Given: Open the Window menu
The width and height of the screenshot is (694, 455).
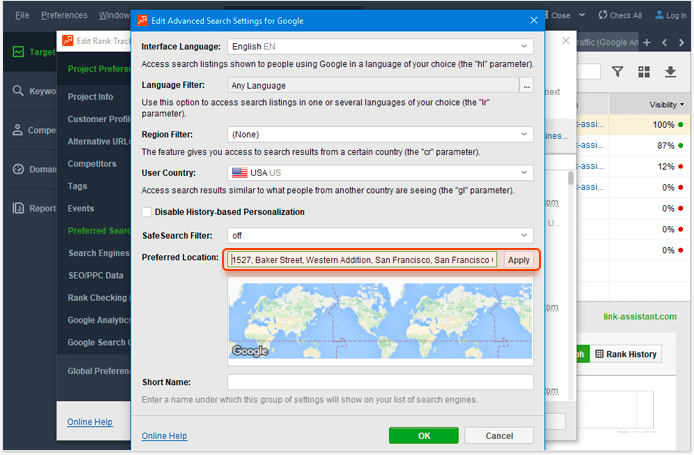Looking at the screenshot, I should point(115,15).
